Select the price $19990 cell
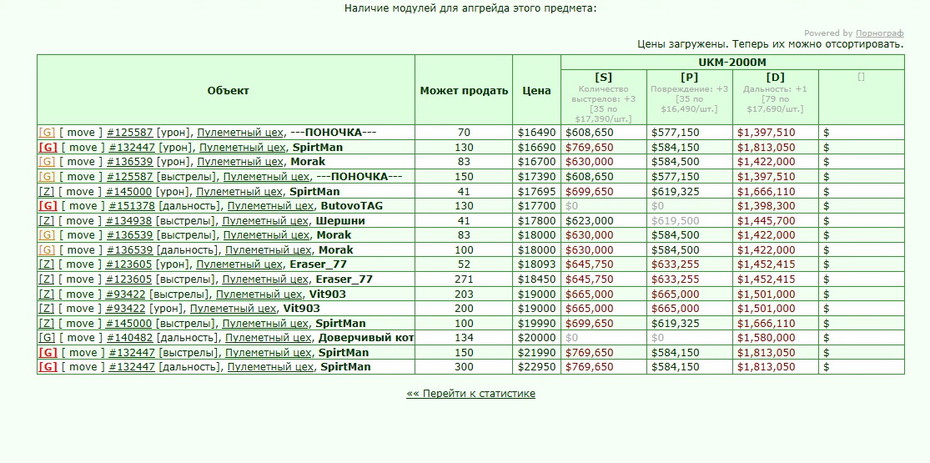930x463 pixels. tap(537, 323)
